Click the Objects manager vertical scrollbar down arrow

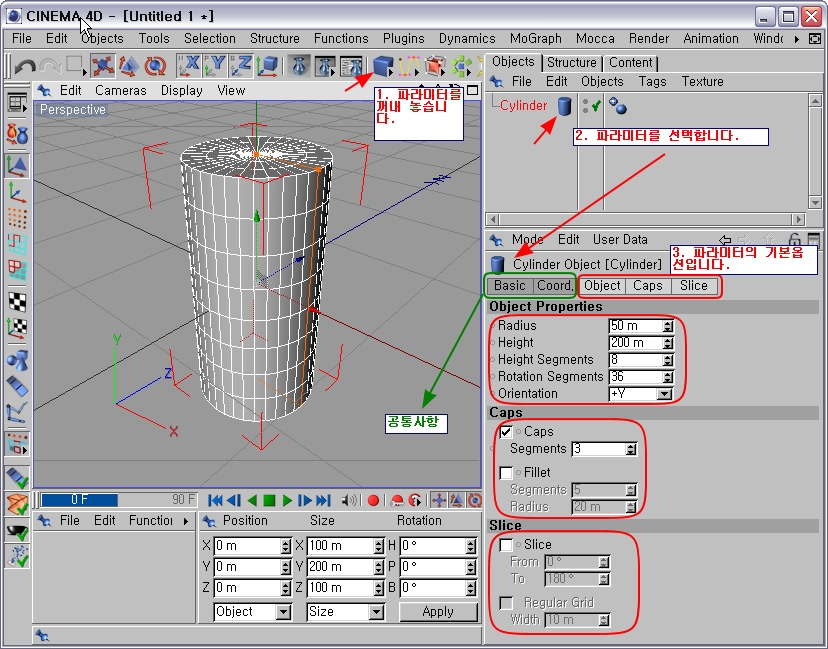coord(815,203)
